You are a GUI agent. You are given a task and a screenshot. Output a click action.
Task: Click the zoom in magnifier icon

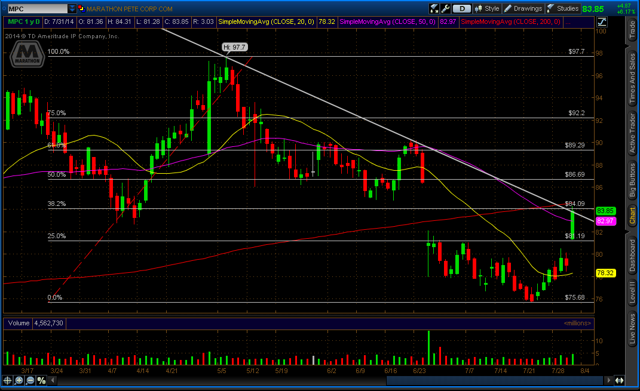19,380
